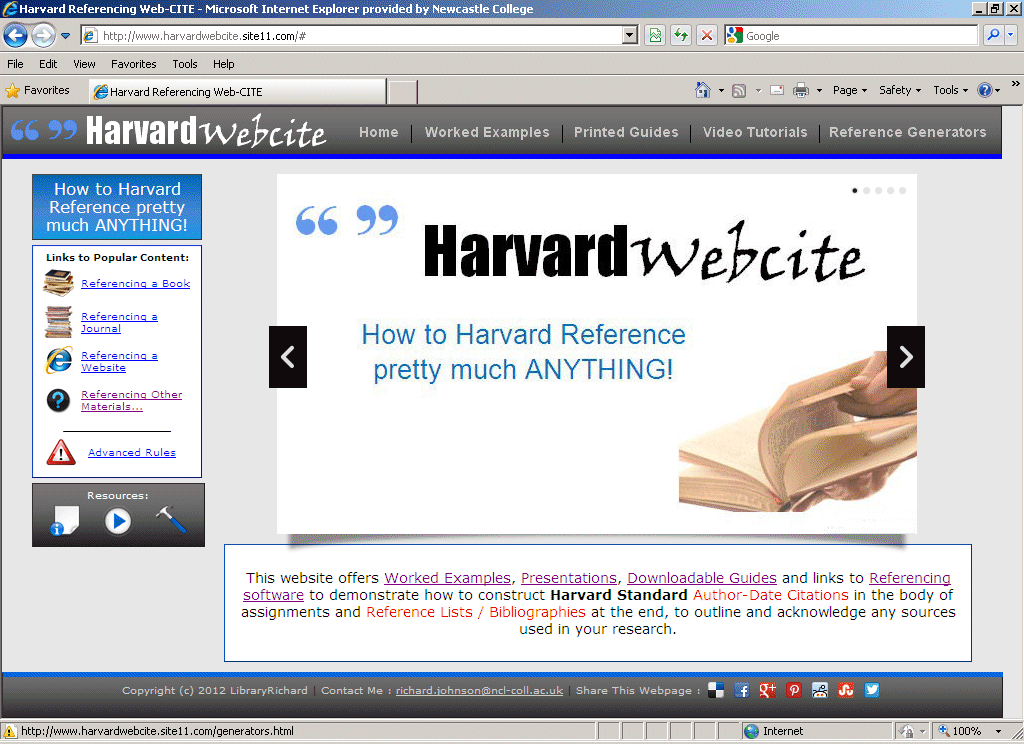This screenshot has height=744, width=1024.
Task: Expand the Print options dropdown arrow
Action: (819, 91)
